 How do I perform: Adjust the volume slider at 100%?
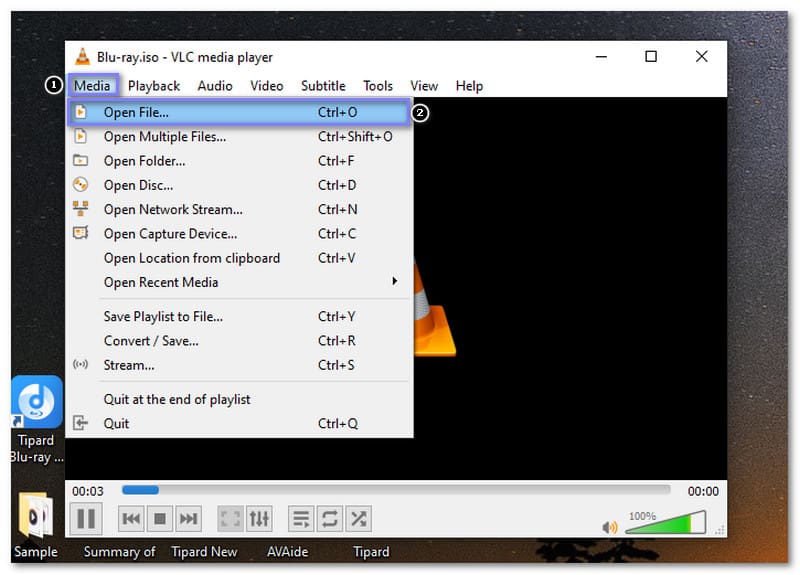coord(666,522)
